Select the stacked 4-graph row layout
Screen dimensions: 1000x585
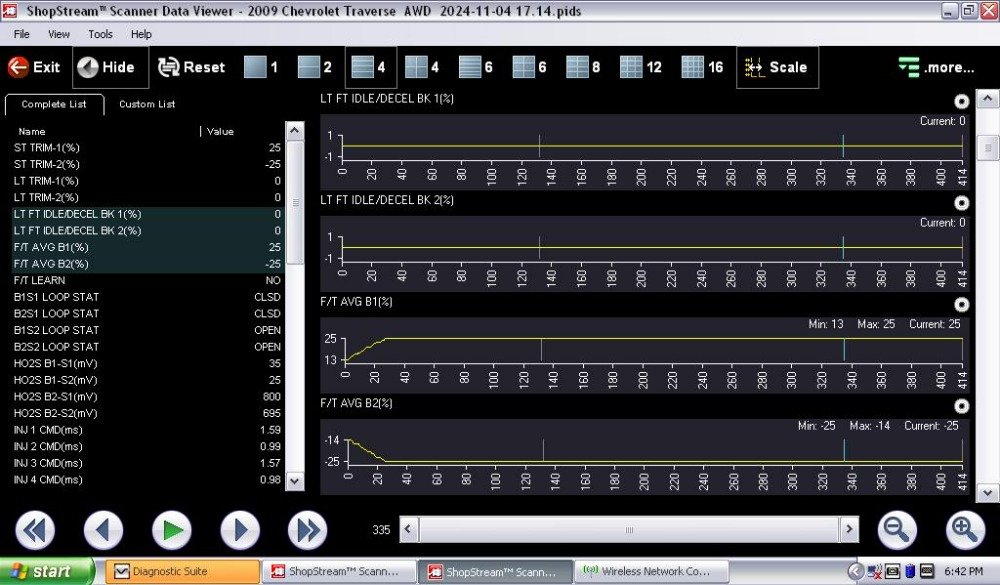pyautogui.click(x=371, y=67)
